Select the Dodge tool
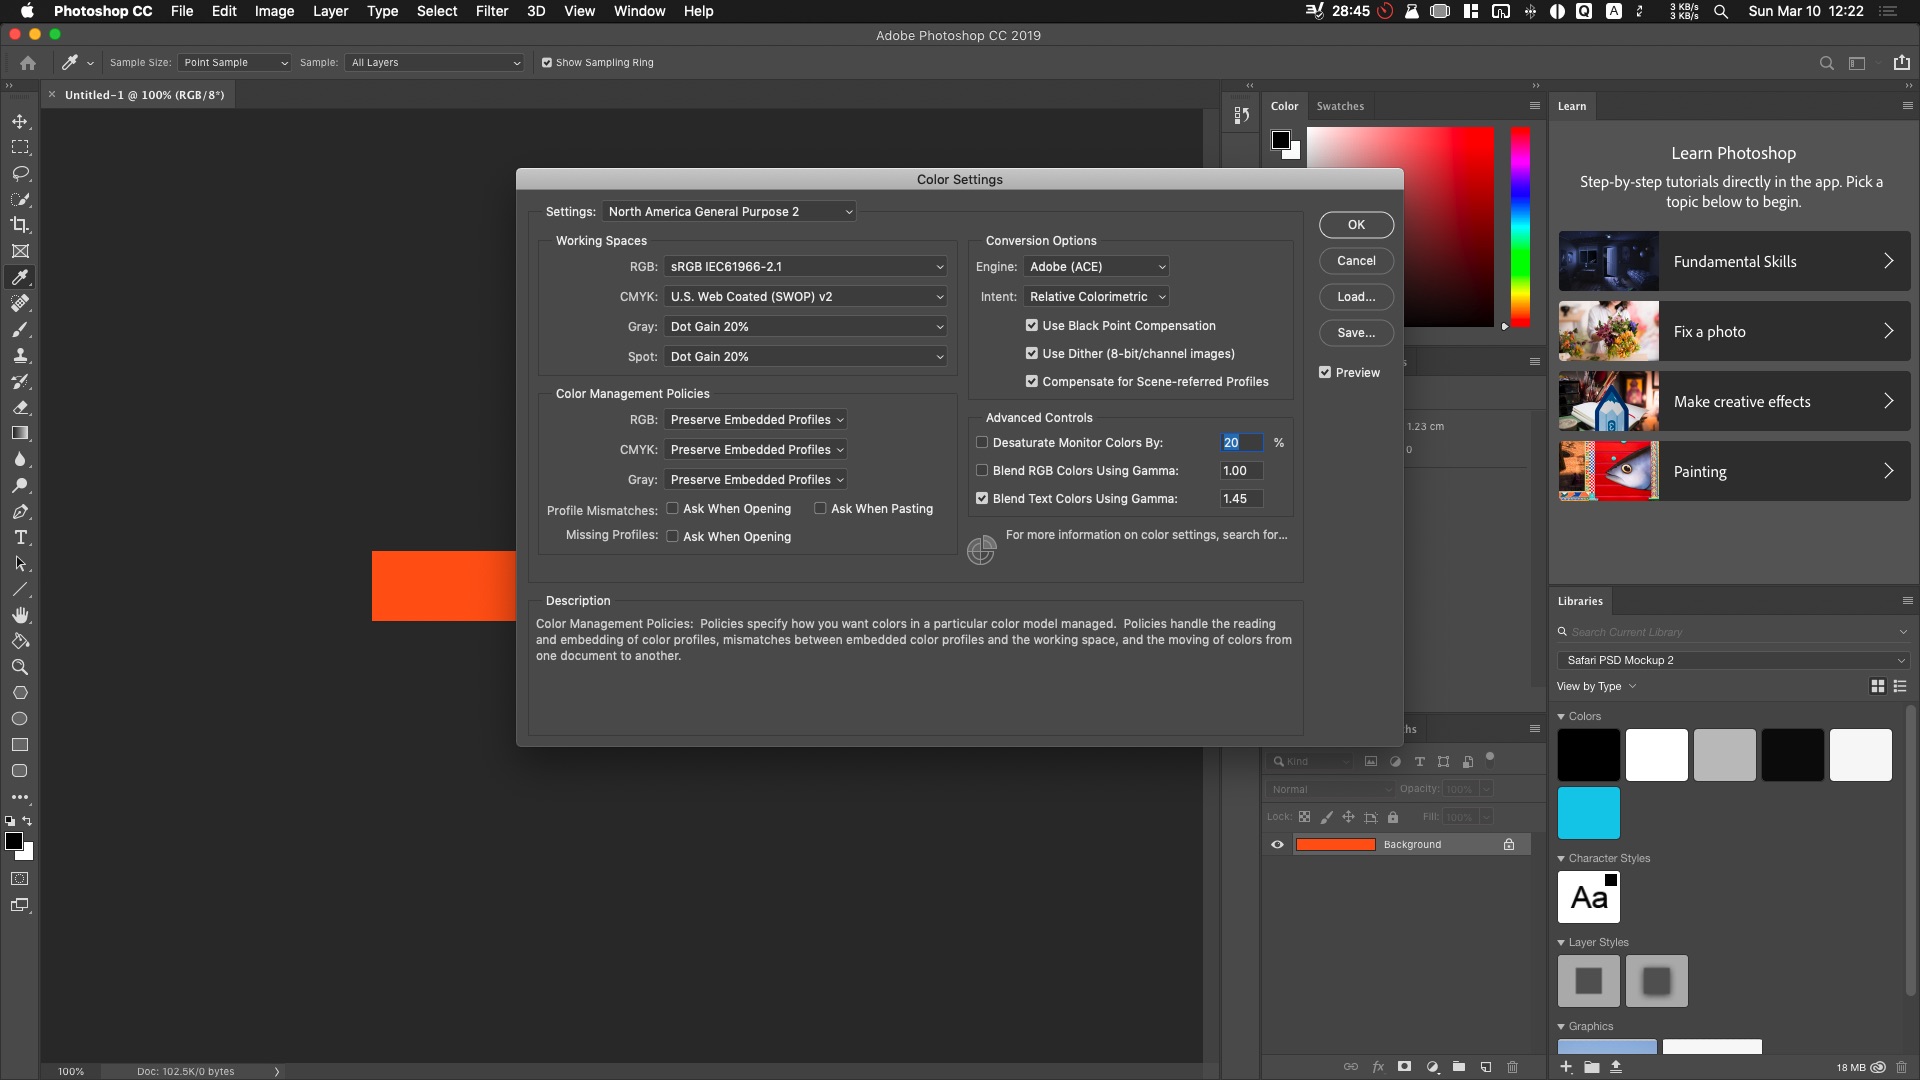1920x1080 pixels. (x=20, y=485)
